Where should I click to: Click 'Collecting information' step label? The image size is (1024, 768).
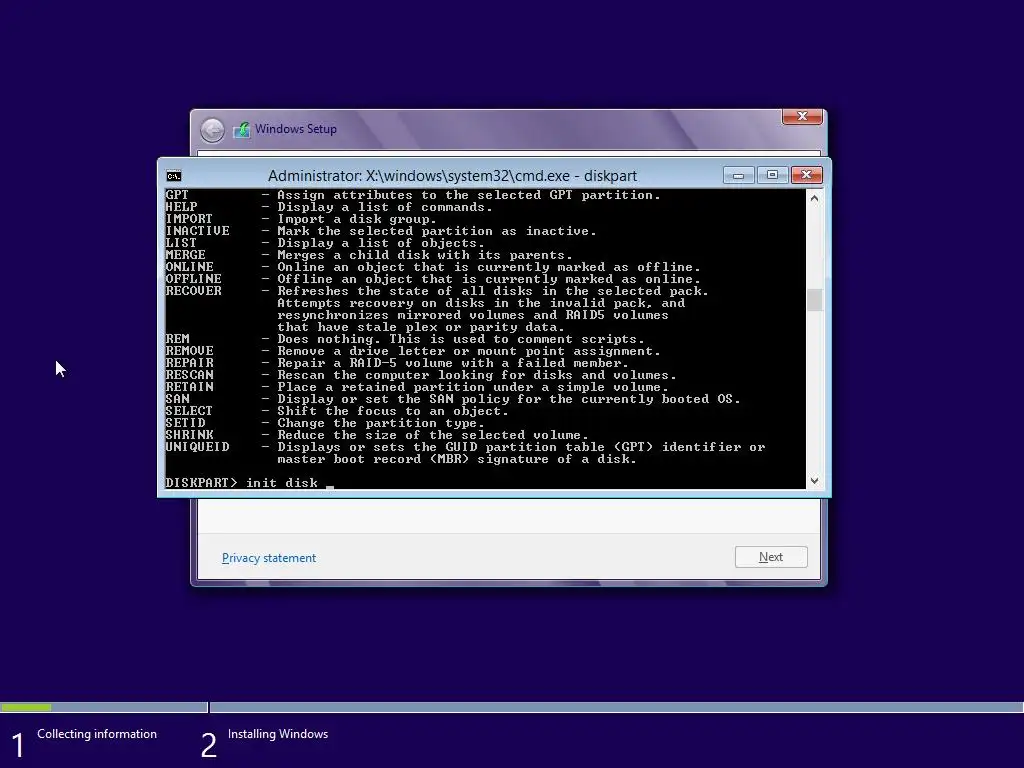(97, 734)
